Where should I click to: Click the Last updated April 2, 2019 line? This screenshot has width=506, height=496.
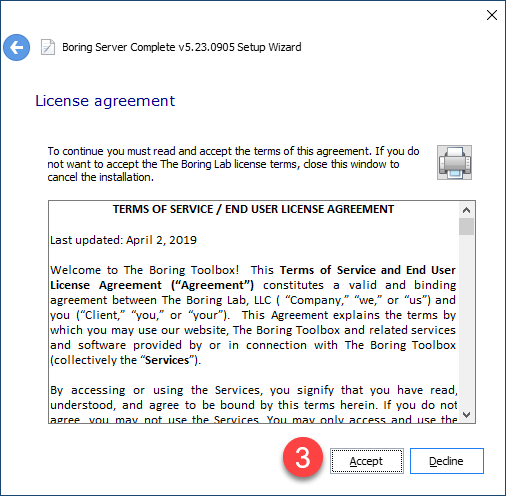coord(123,240)
